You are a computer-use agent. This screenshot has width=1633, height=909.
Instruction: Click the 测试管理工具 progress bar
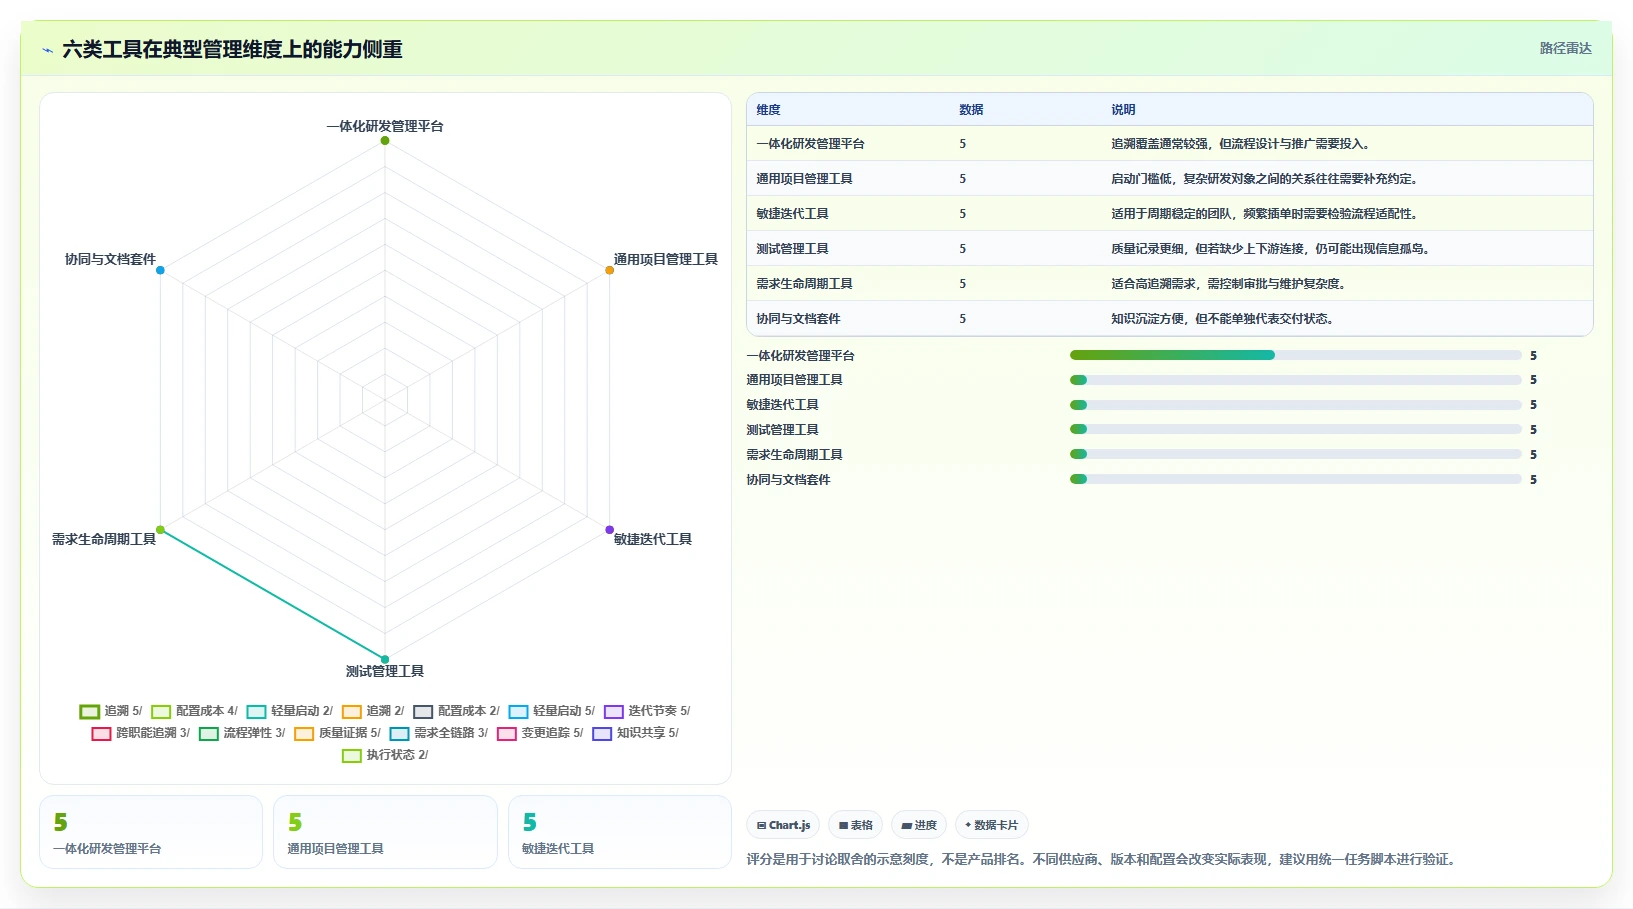click(1295, 430)
